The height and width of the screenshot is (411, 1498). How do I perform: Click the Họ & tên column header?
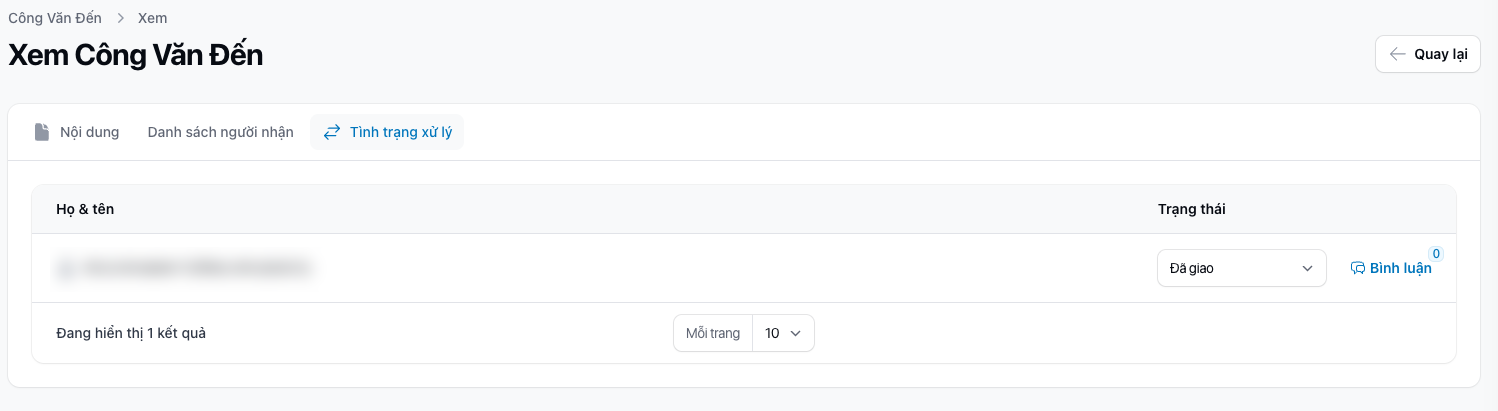85,209
